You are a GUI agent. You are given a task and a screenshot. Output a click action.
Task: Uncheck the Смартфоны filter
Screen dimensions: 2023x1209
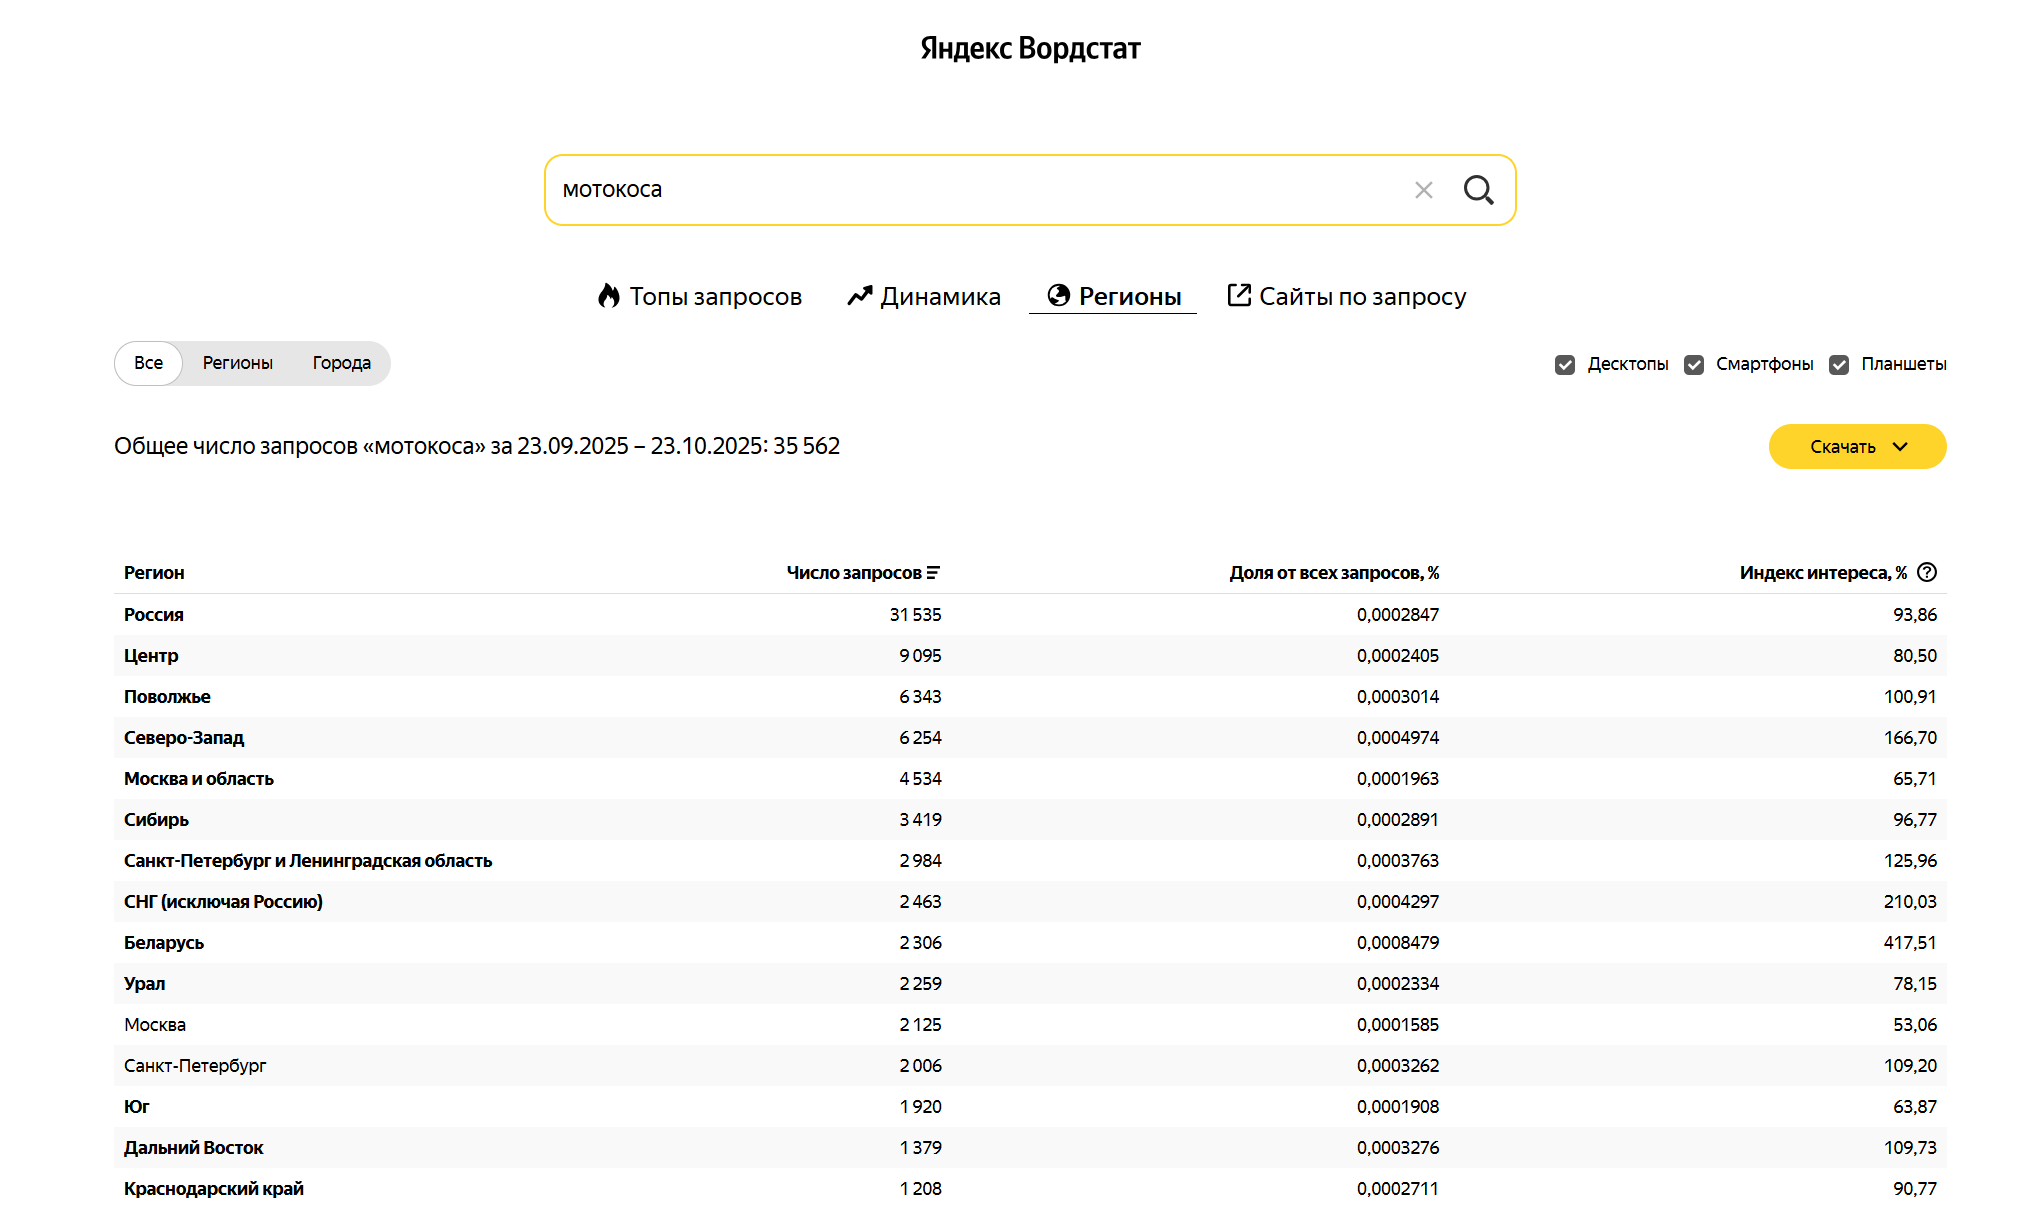[x=1694, y=364]
